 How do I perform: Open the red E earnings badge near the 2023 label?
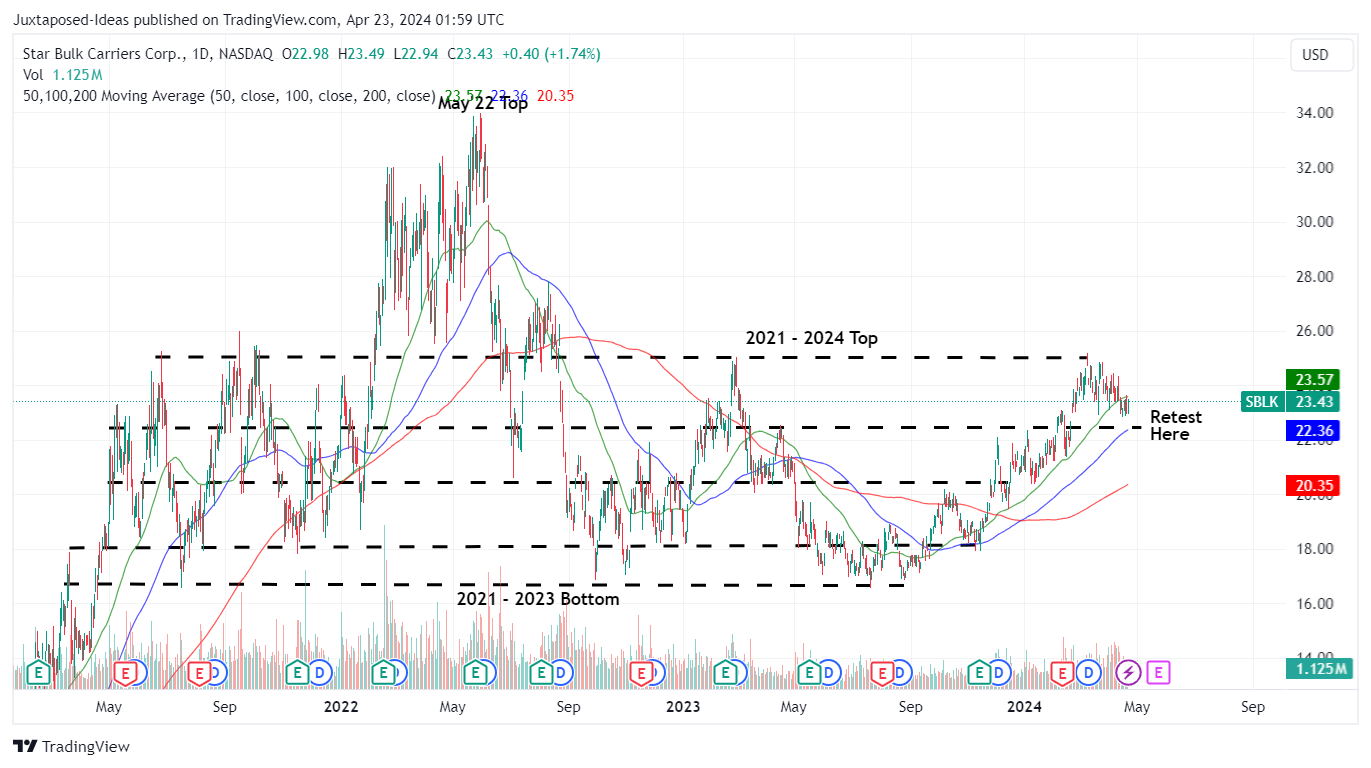coord(640,673)
